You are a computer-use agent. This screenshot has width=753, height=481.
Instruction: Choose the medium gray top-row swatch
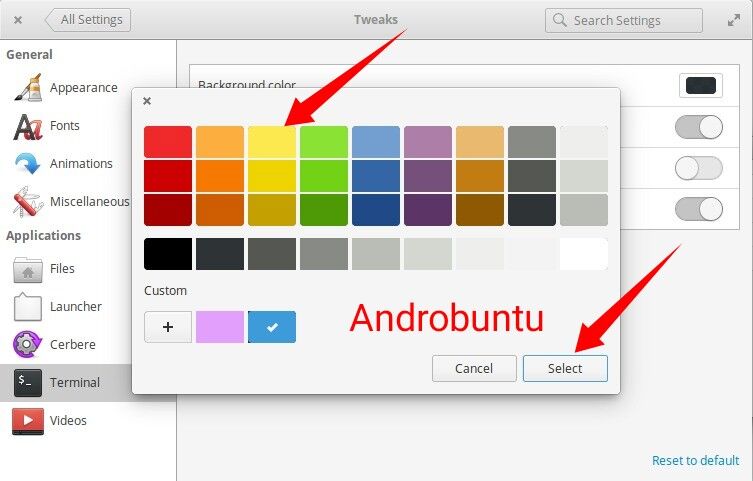point(532,142)
